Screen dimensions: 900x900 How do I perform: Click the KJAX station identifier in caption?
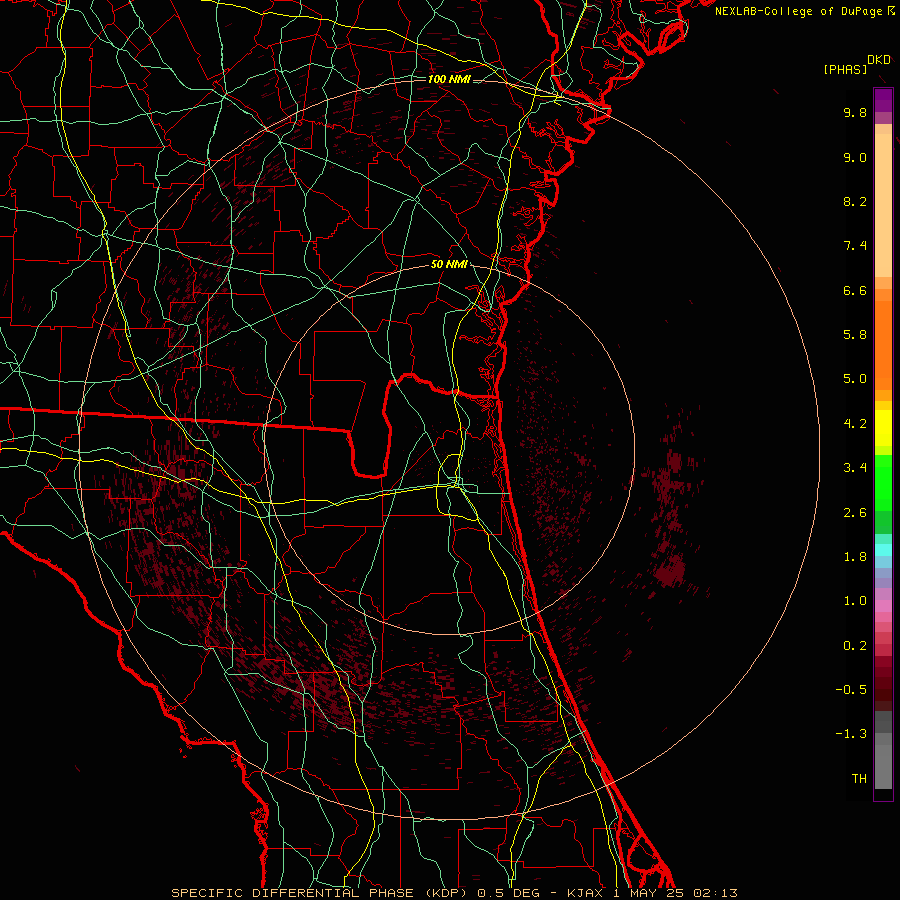(x=586, y=893)
